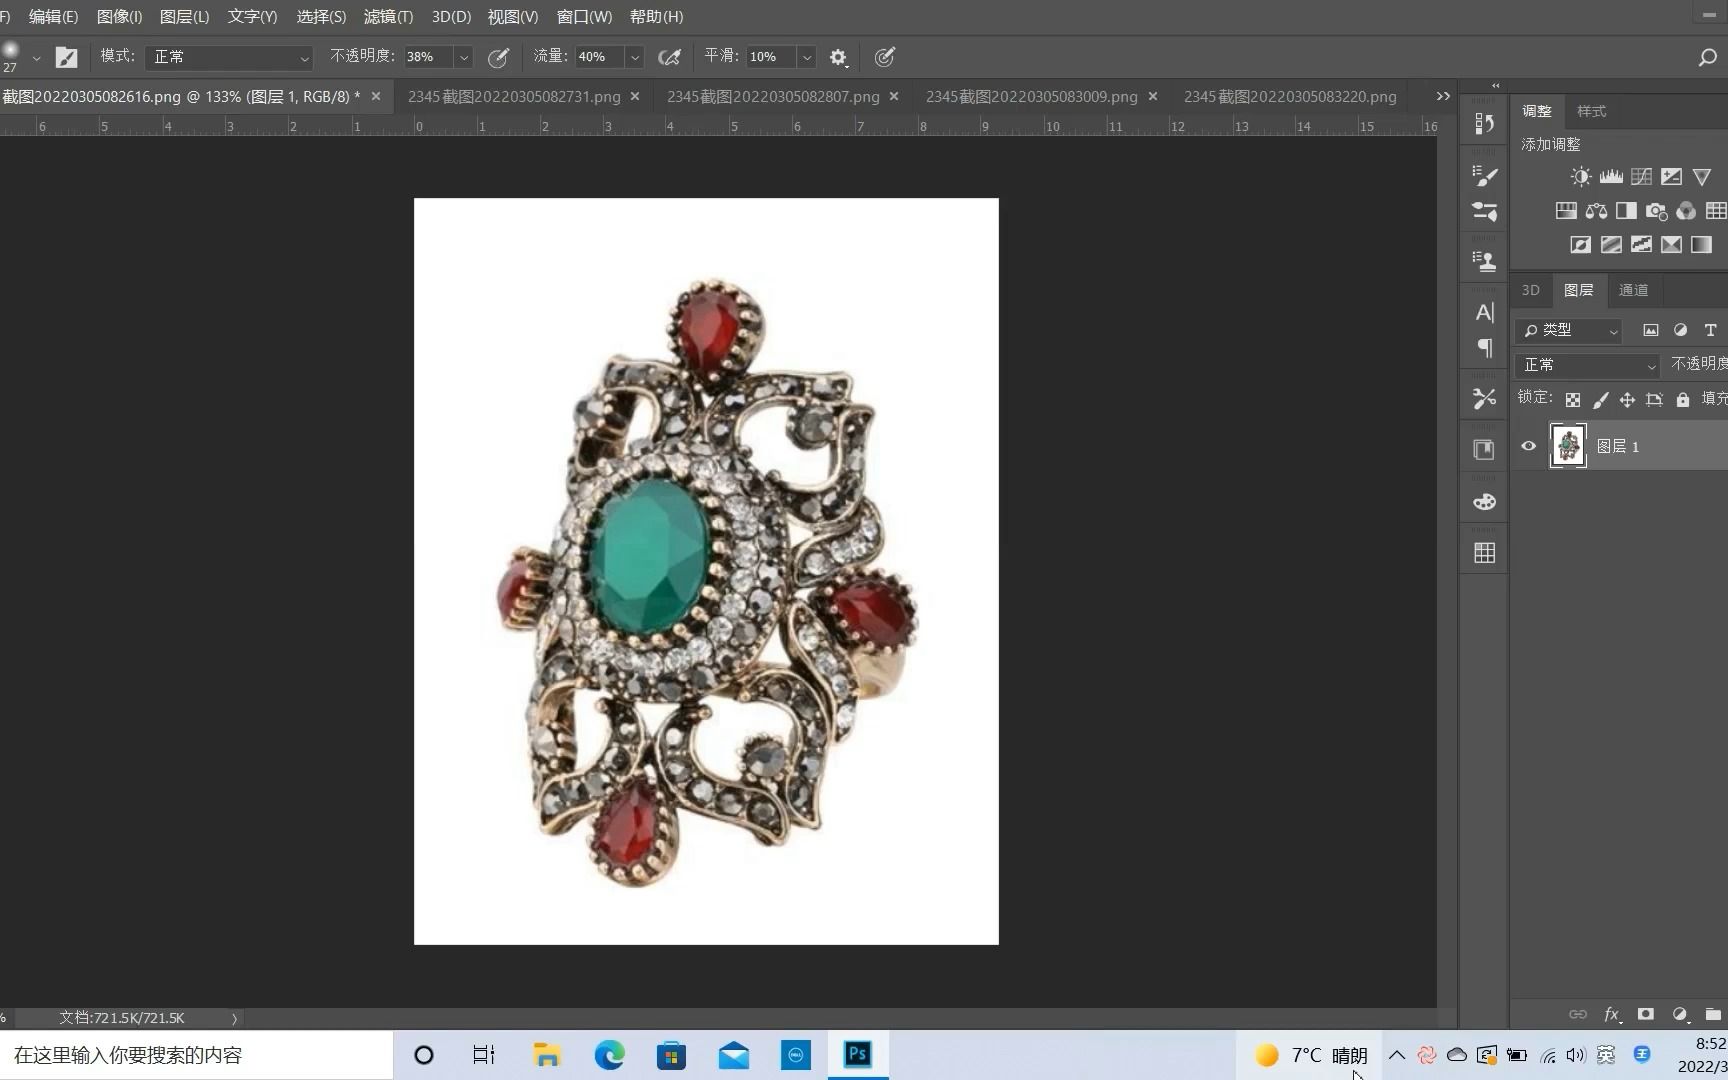
Task: Open the Character panel icon
Action: pyautogui.click(x=1484, y=313)
